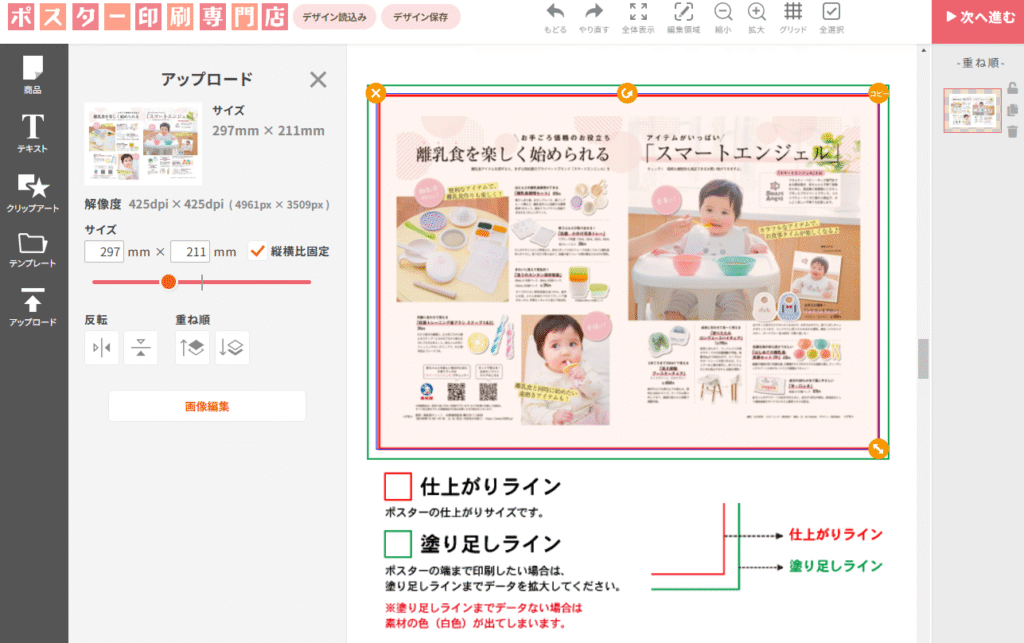
Task: Select the layer thumbnail in 重ね順 panel
Action: pos(972,110)
